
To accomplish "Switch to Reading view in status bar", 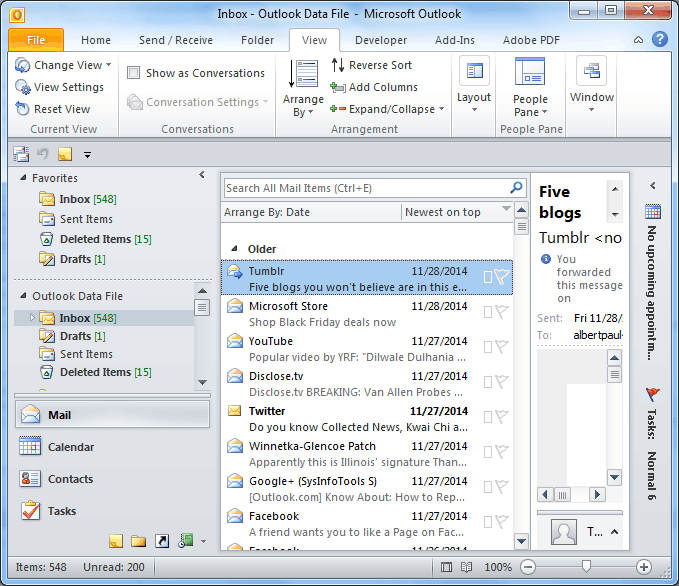I will point(466,567).
